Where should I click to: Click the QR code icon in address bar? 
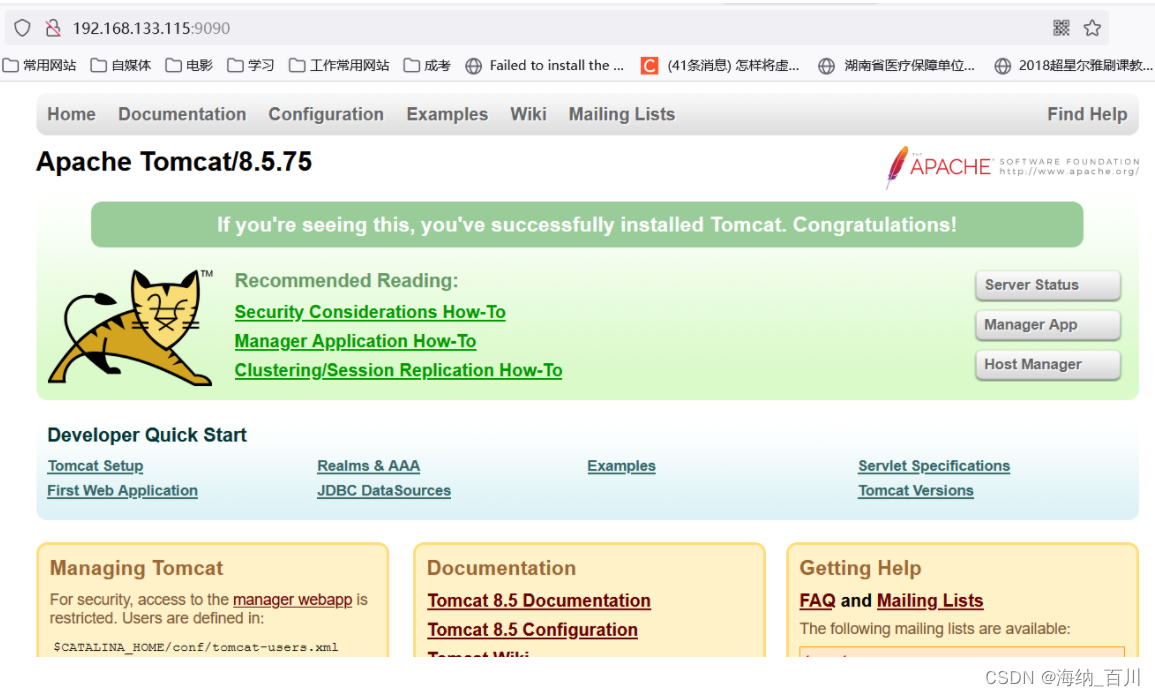click(x=1061, y=28)
